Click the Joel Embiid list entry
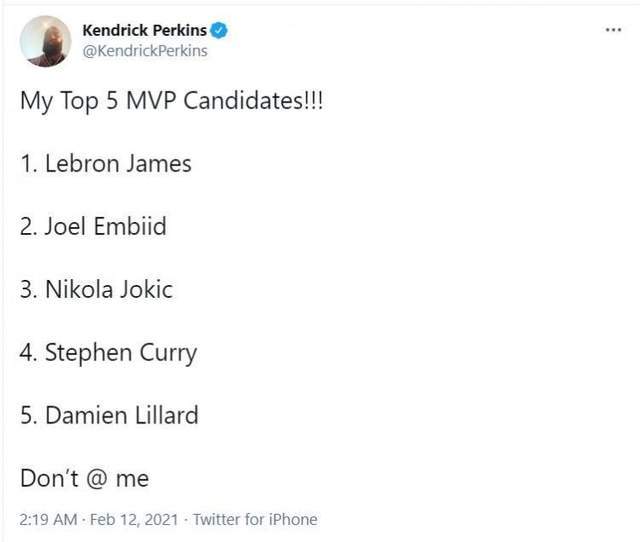 pos(93,226)
